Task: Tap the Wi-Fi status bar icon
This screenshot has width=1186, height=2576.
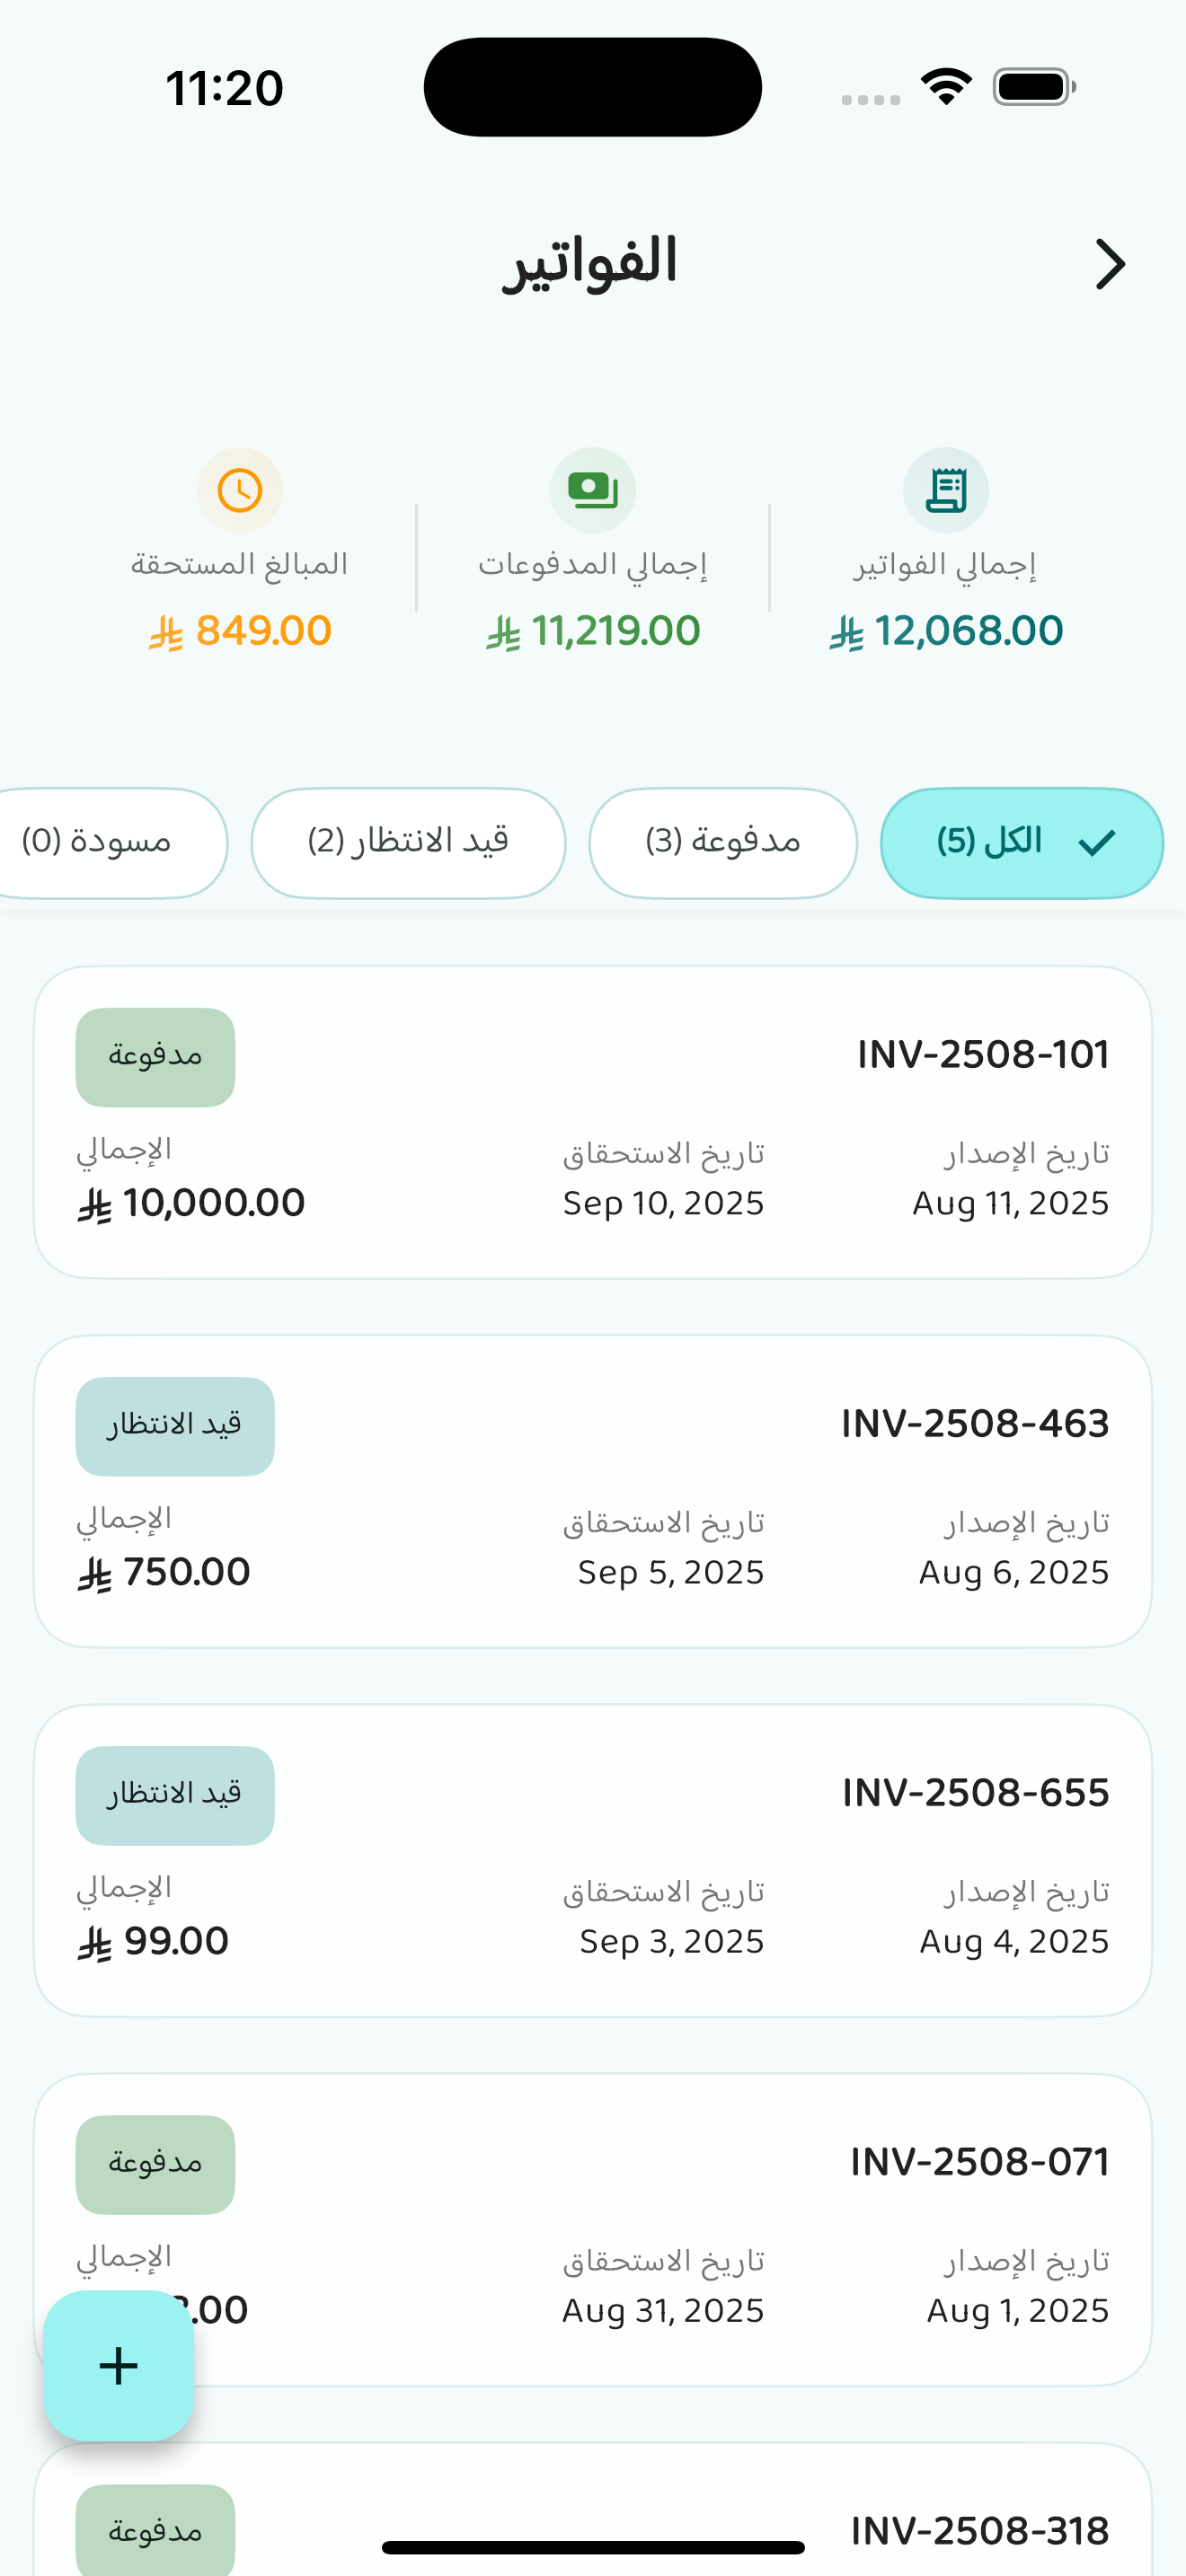Action: tap(946, 87)
